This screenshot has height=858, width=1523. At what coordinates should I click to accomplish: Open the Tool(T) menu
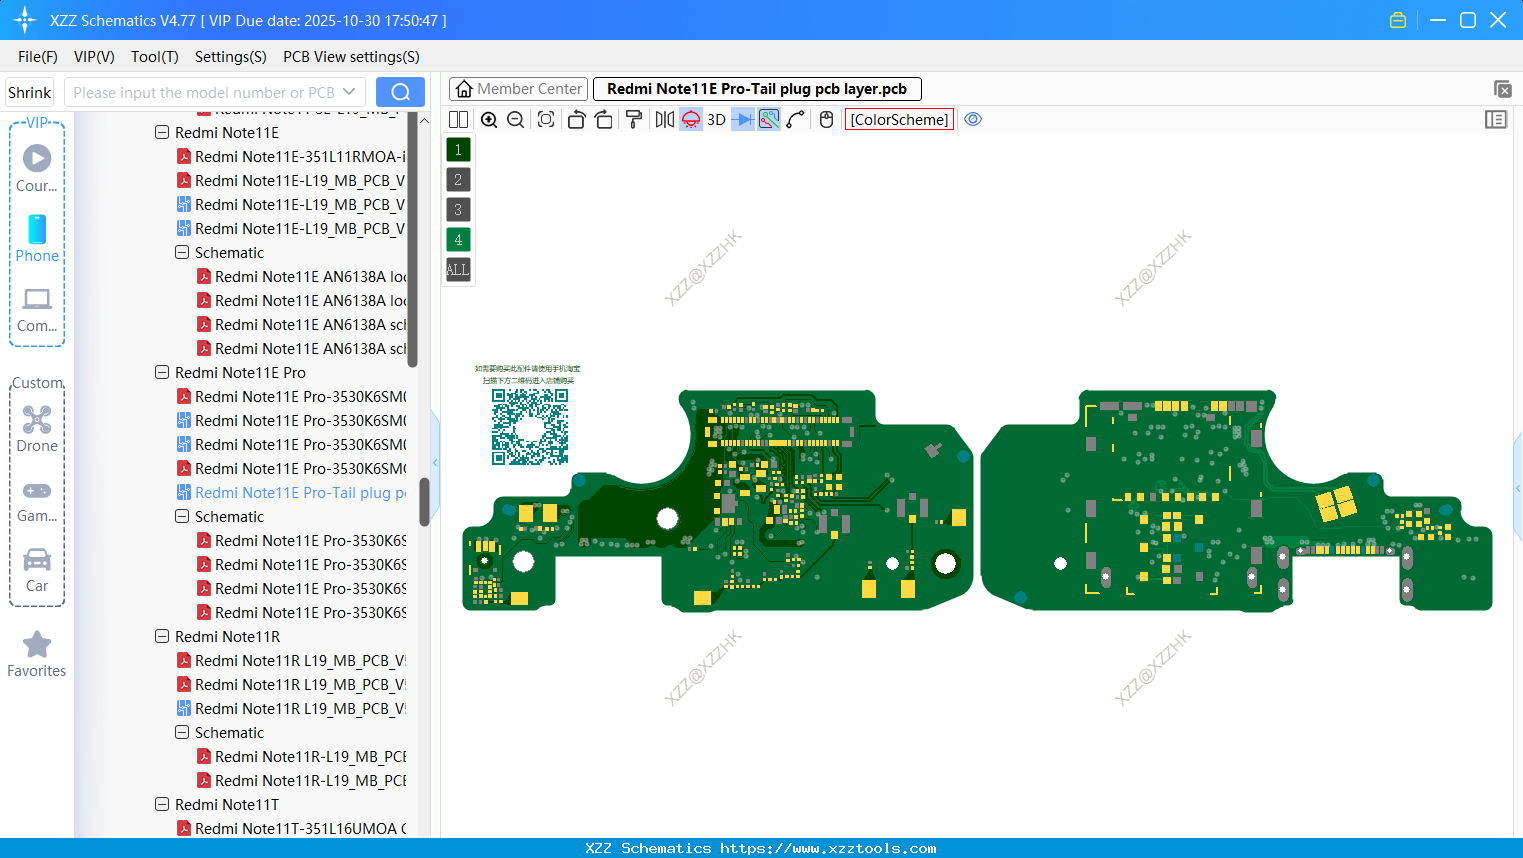(154, 57)
